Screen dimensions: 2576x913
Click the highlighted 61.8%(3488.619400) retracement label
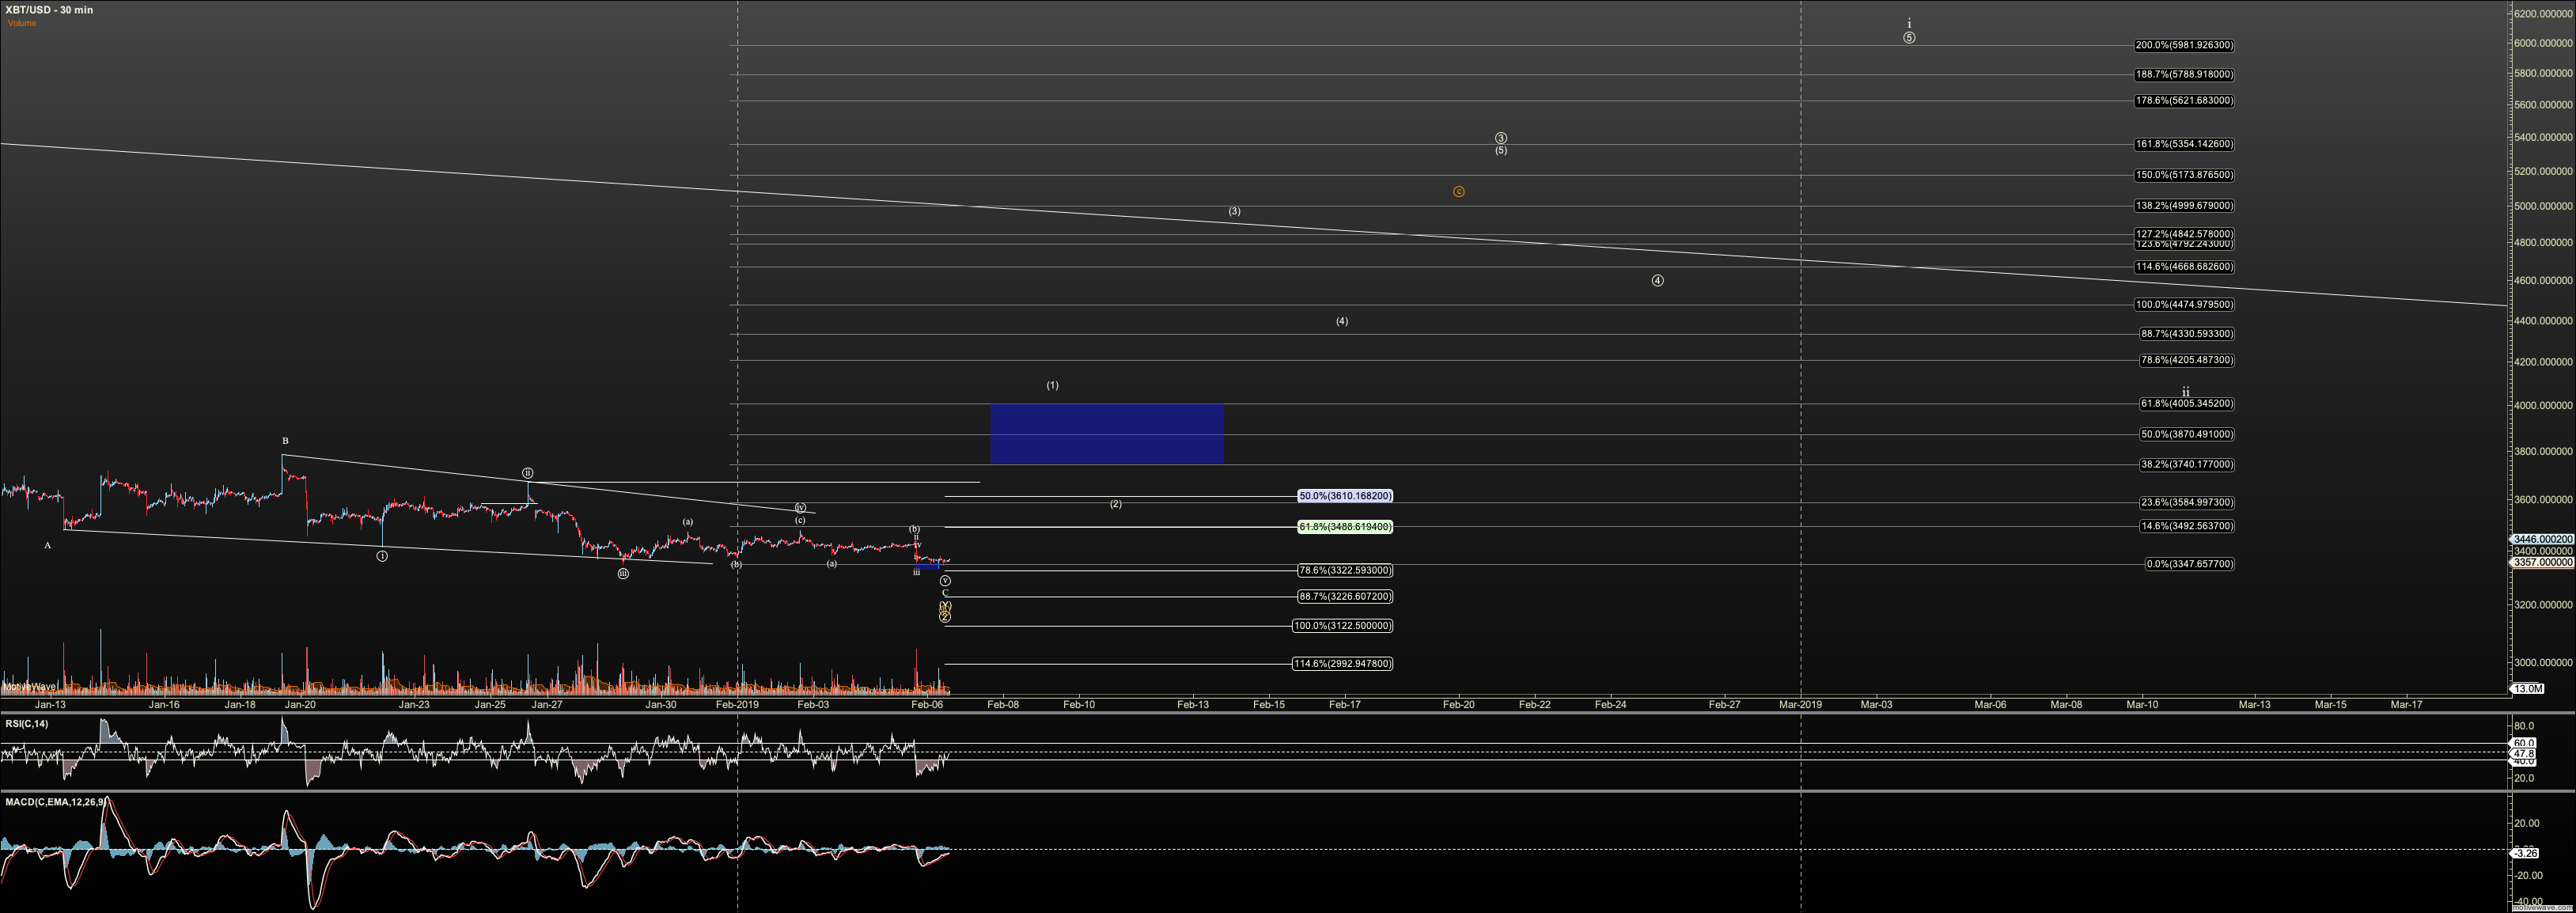[x=1345, y=527]
